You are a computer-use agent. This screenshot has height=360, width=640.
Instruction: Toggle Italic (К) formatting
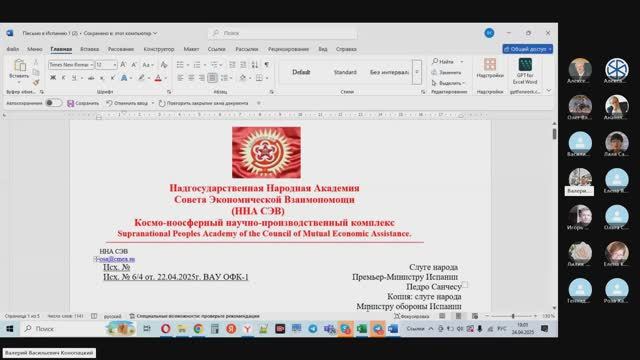click(64, 78)
